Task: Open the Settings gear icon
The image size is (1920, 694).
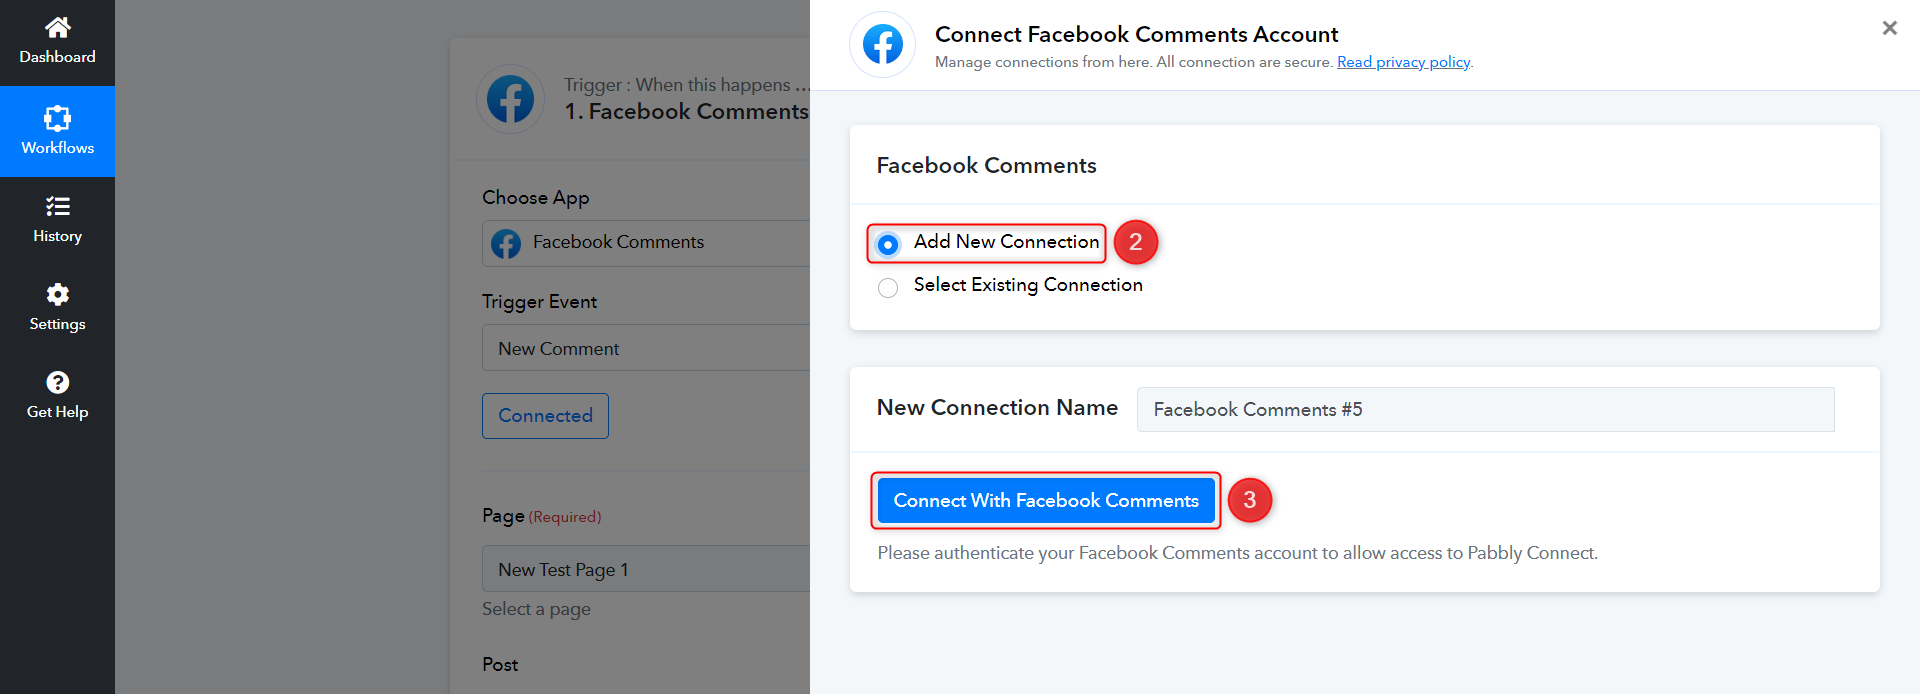Action: [x=57, y=294]
